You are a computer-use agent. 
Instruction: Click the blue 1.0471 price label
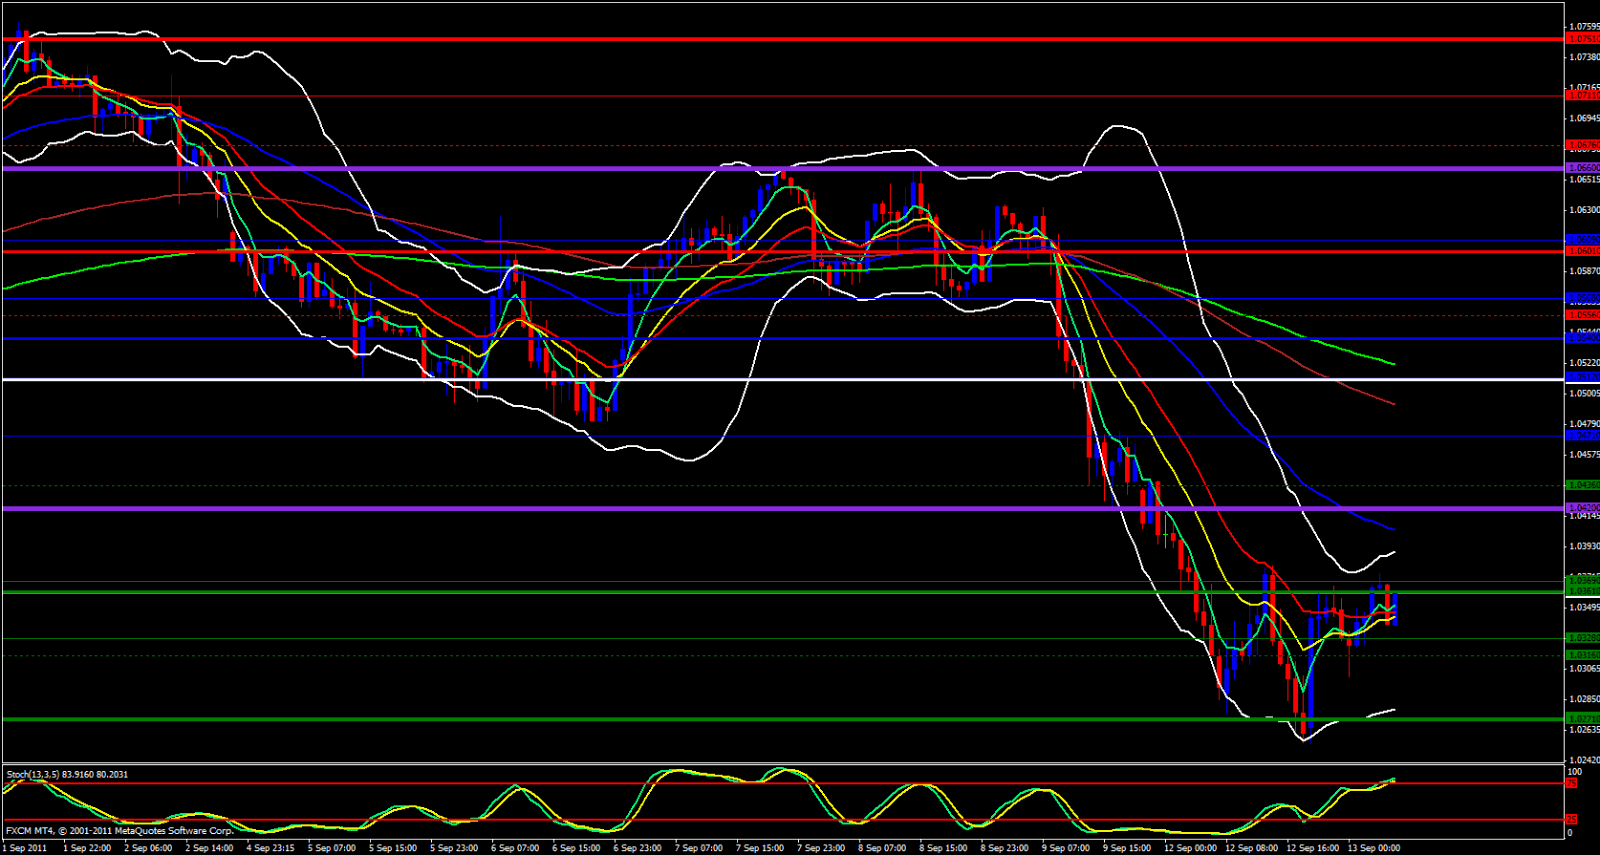[1582, 436]
